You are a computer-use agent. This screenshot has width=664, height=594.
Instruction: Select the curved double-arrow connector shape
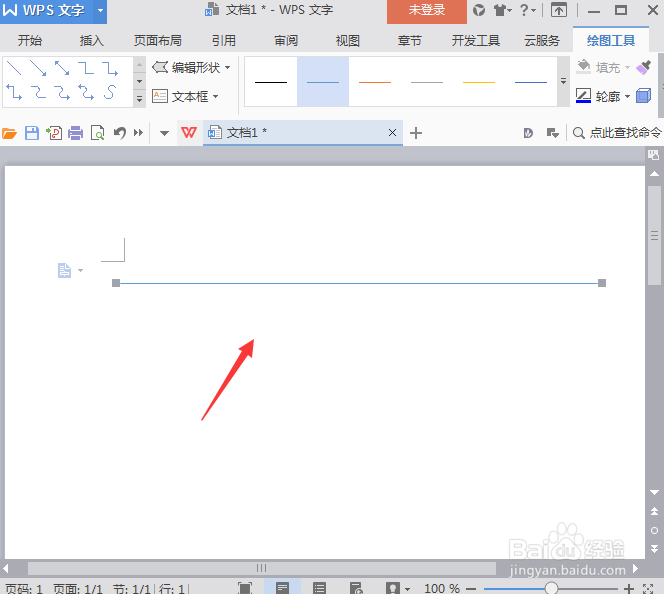(86, 92)
